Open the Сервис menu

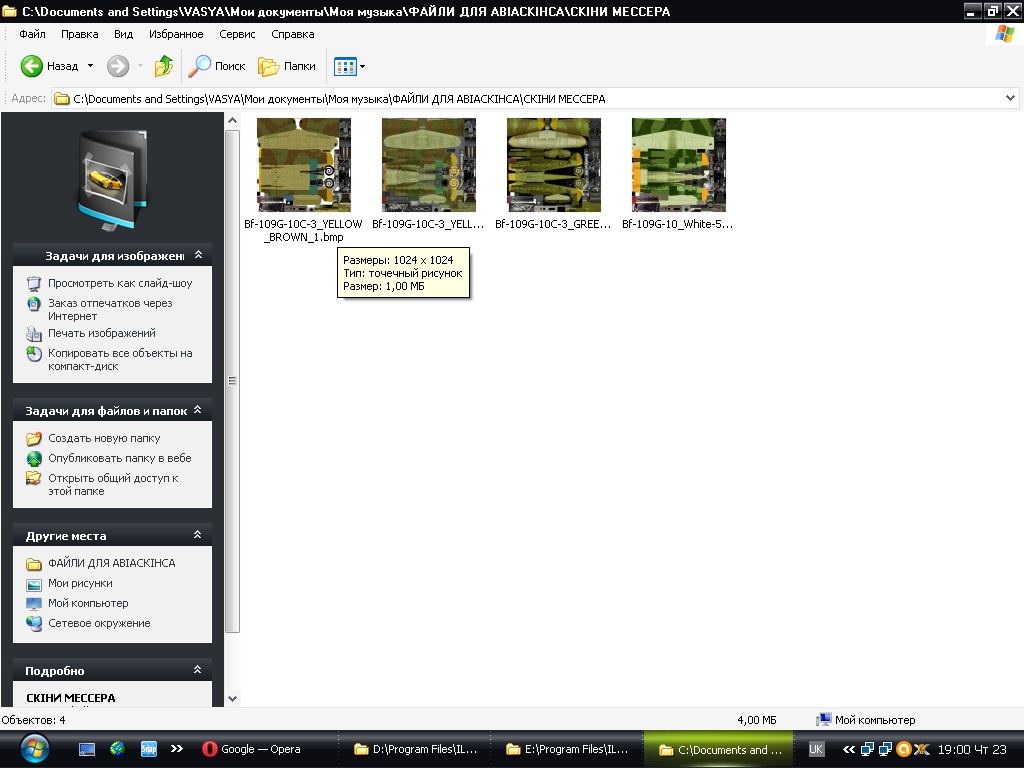click(x=237, y=34)
